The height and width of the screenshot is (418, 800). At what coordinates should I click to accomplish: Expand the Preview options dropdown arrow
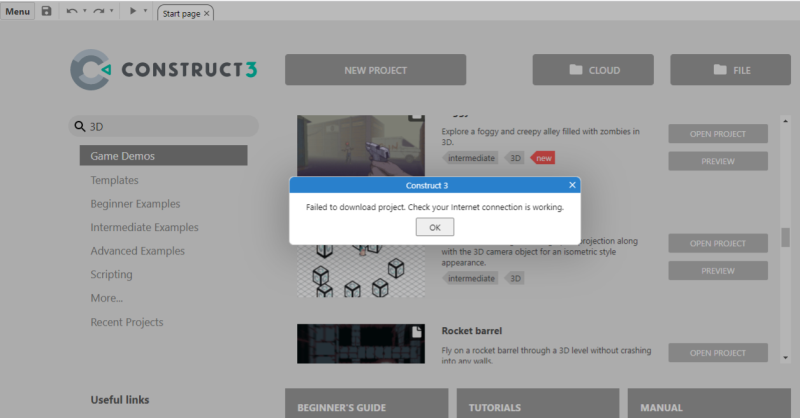[145, 11]
